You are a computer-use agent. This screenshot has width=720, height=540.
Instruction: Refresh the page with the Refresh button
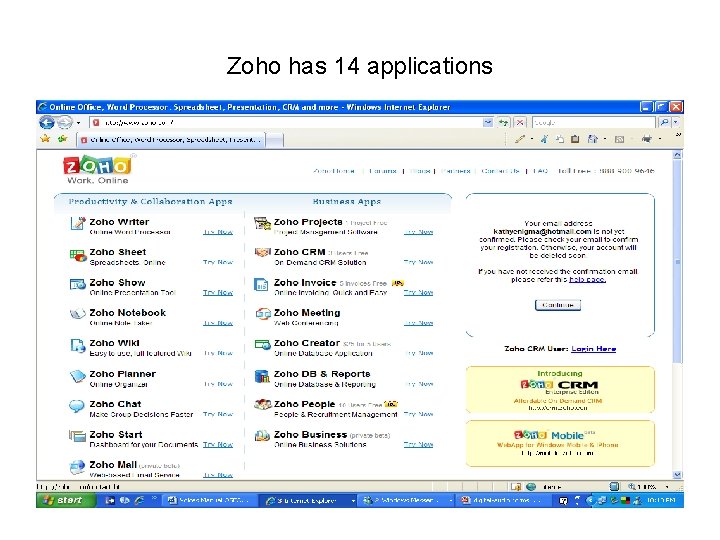(x=504, y=123)
